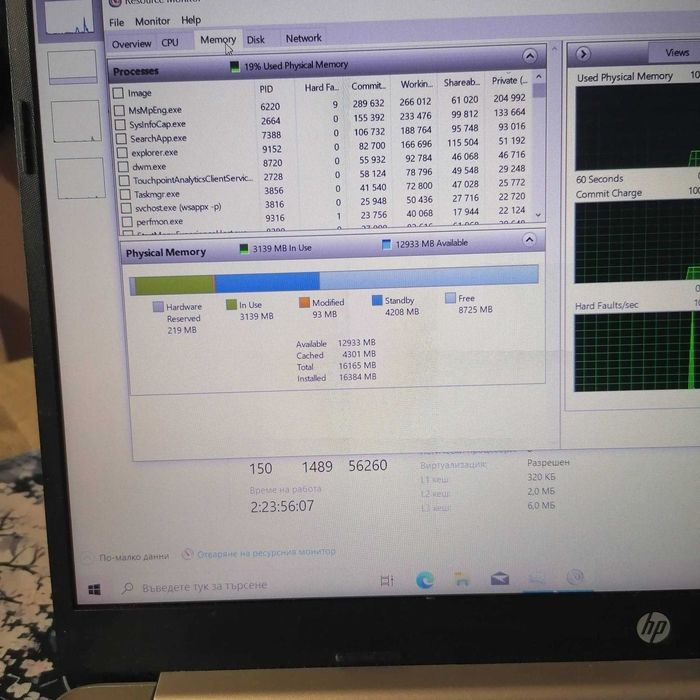Open the Help menu

(x=191, y=20)
